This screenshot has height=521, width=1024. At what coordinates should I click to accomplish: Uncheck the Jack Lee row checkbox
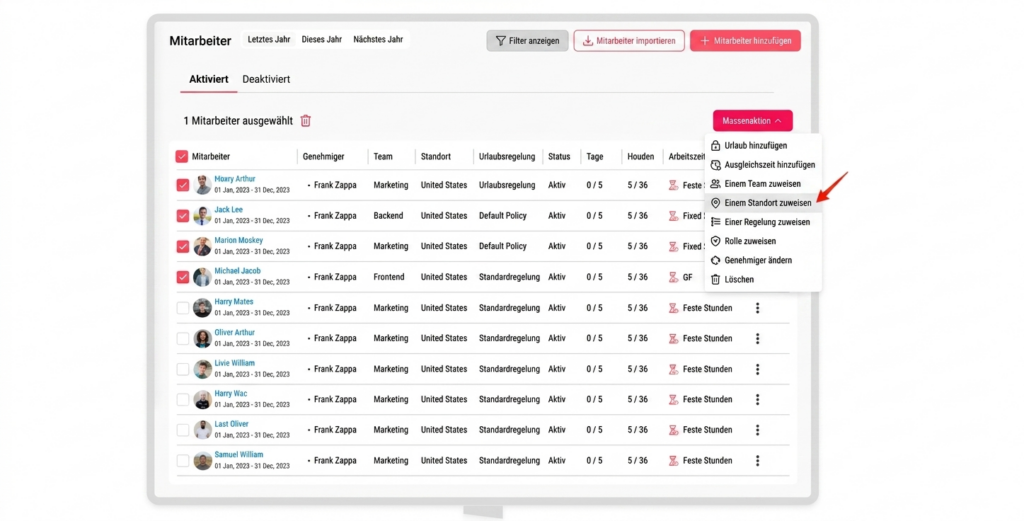pos(182,216)
